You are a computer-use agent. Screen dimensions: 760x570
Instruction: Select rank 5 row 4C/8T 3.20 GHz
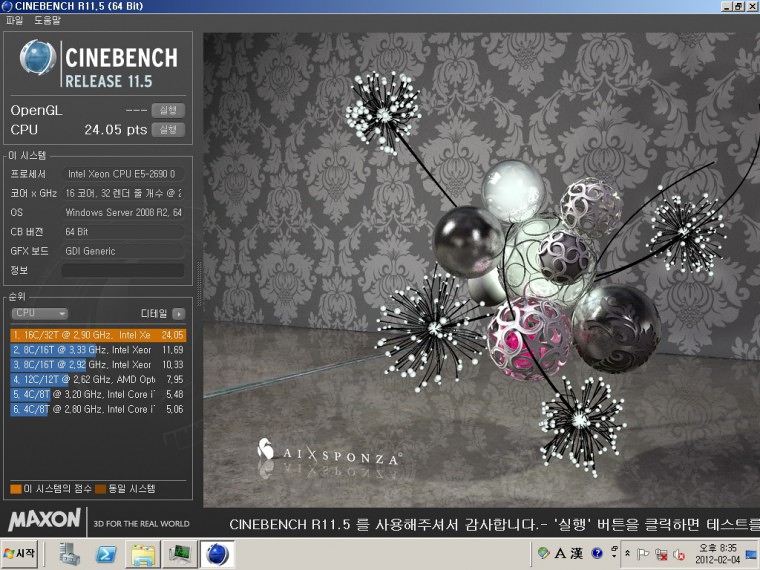point(98,395)
